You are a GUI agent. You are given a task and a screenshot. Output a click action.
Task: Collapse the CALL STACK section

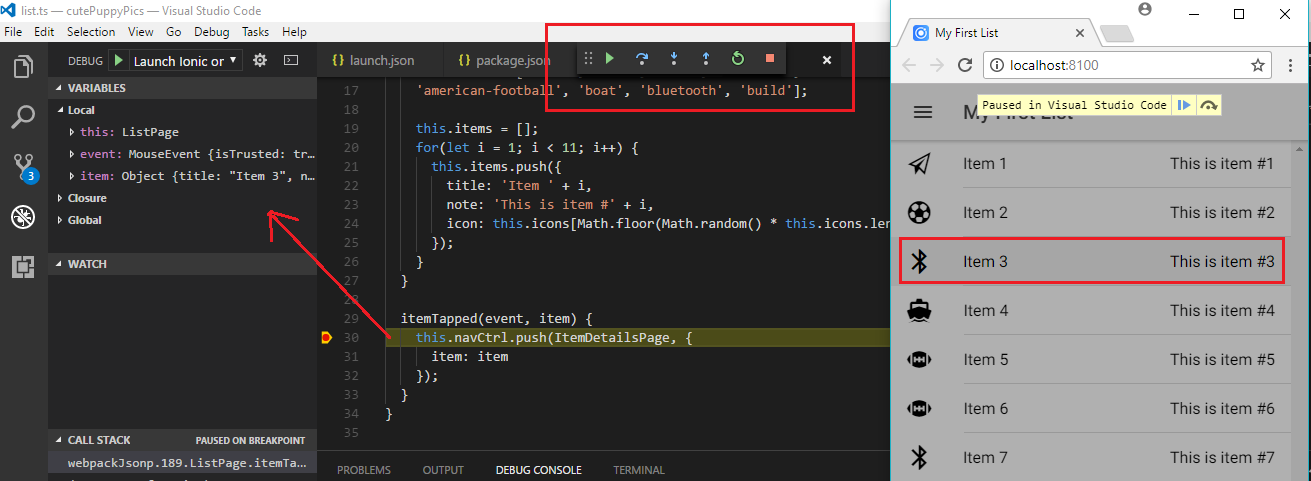[182, 440]
